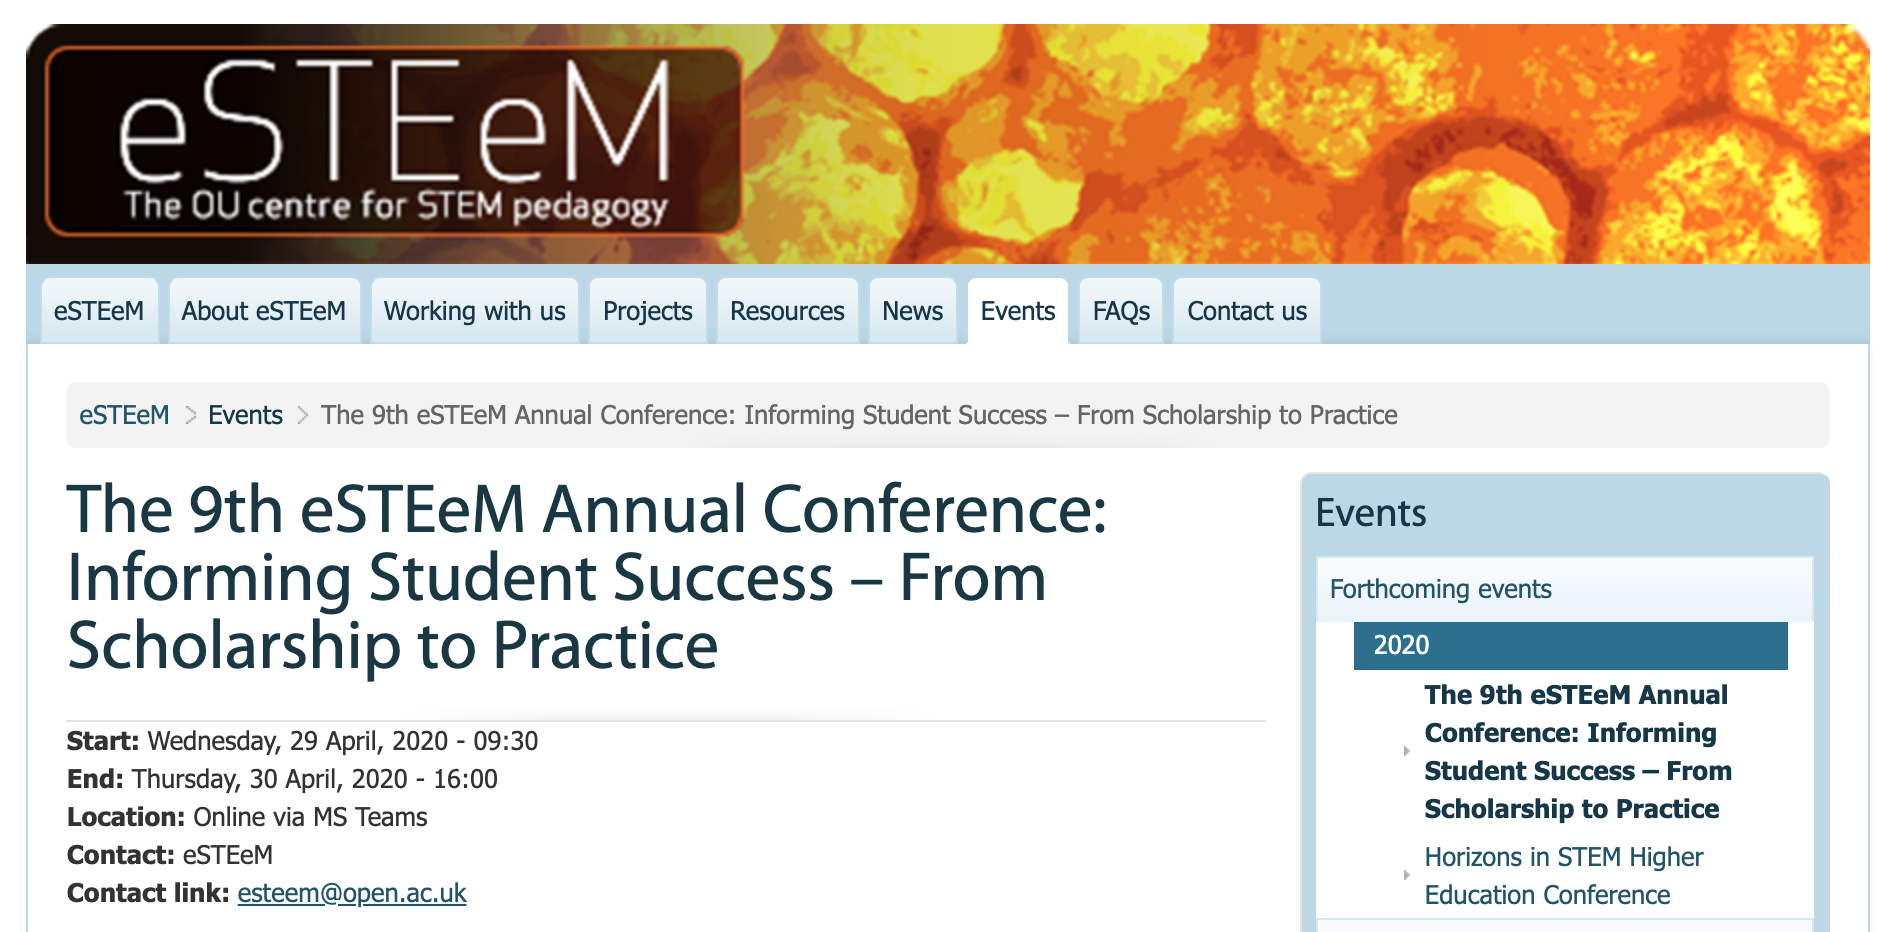Open the Working with us tab

(475, 311)
